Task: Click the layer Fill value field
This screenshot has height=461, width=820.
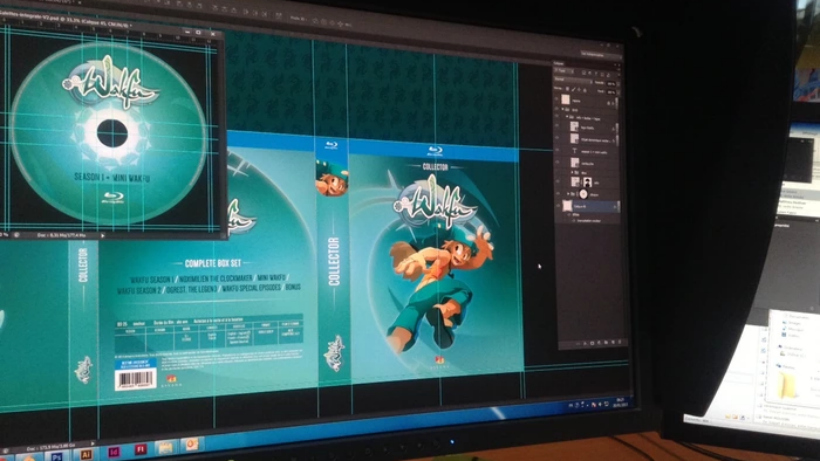Action: pyautogui.click(x=611, y=92)
